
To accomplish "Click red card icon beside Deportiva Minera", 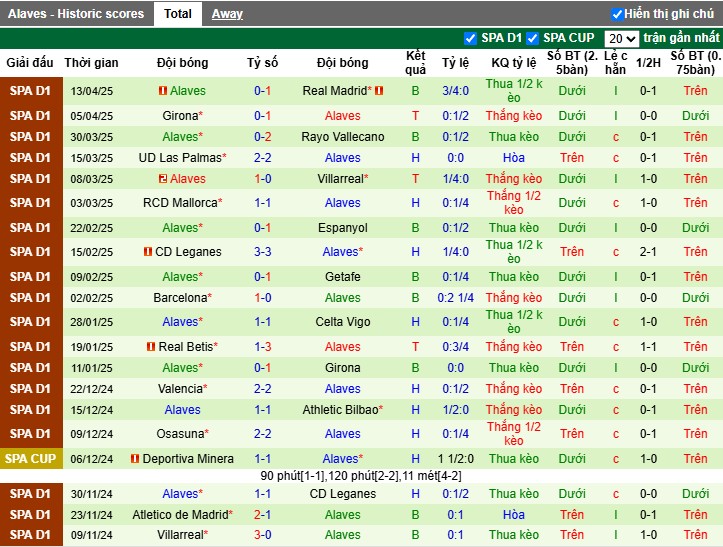I will (135, 458).
